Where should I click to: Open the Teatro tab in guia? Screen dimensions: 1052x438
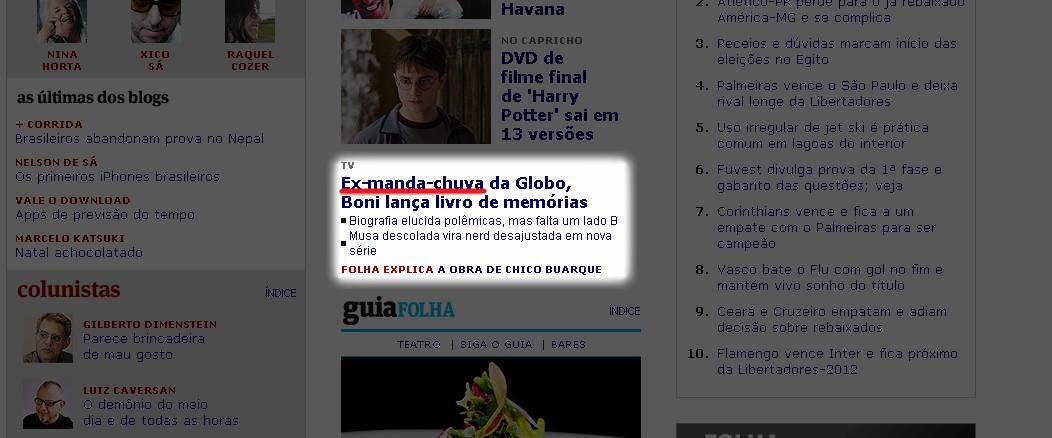pyautogui.click(x=419, y=344)
